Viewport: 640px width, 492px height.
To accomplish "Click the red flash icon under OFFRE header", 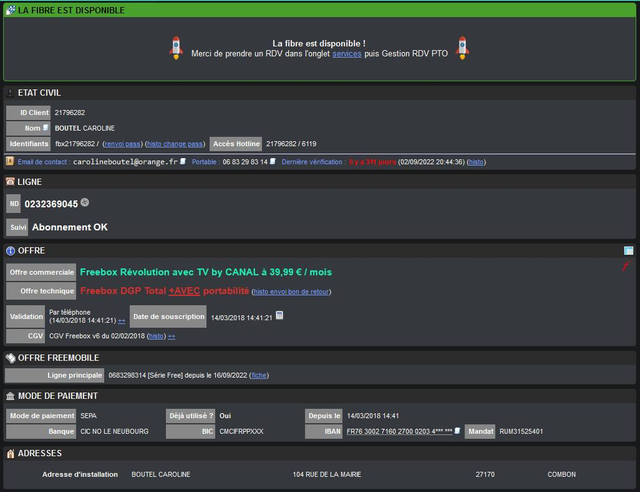I will click(626, 266).
